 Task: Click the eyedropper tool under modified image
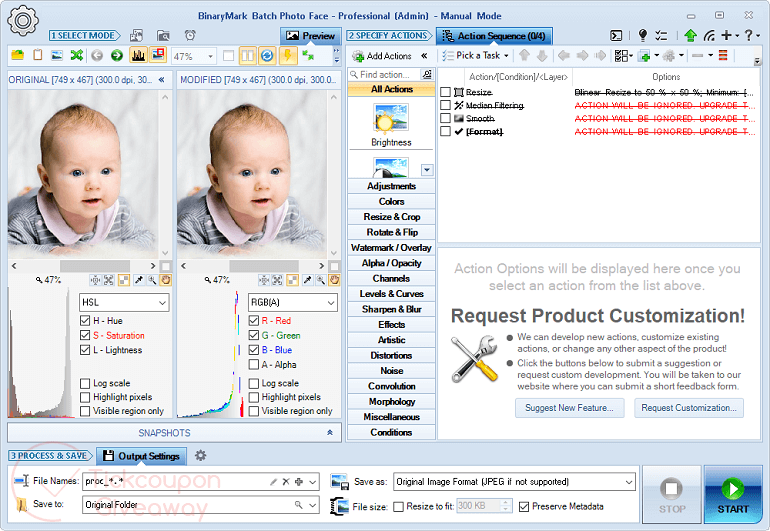pos(307,280)
